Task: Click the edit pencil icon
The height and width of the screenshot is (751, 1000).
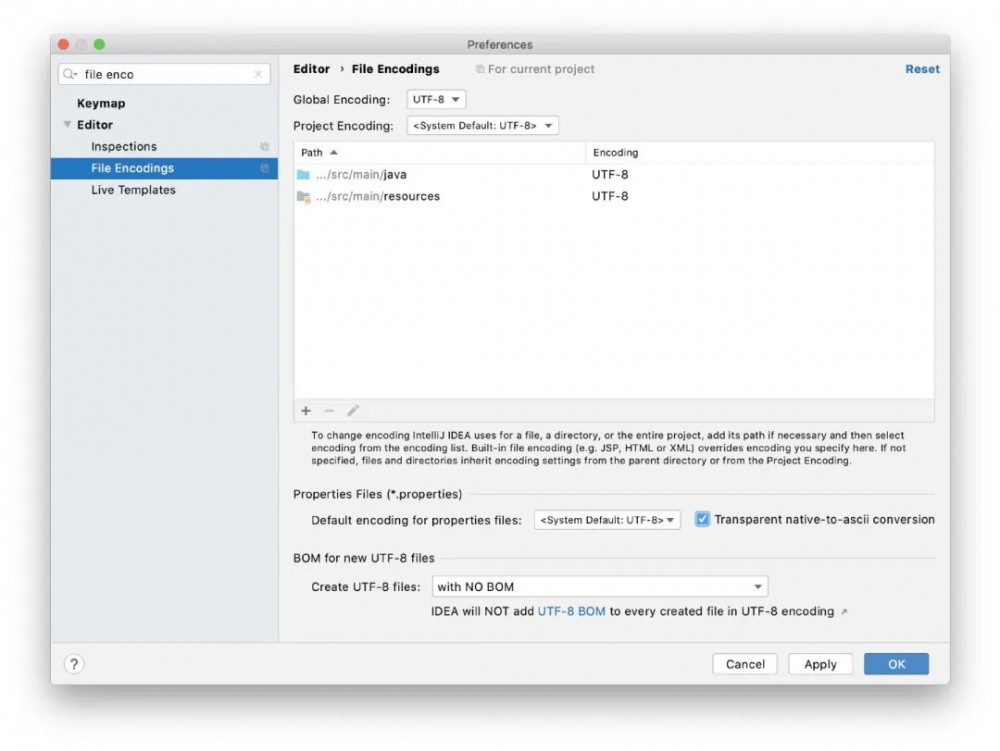Action: click(353, 411)
